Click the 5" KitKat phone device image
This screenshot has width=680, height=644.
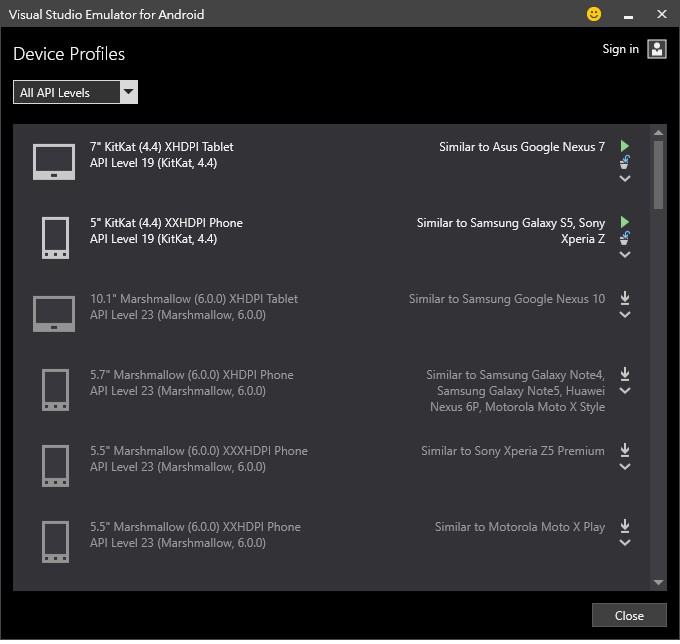pos(55,238)
